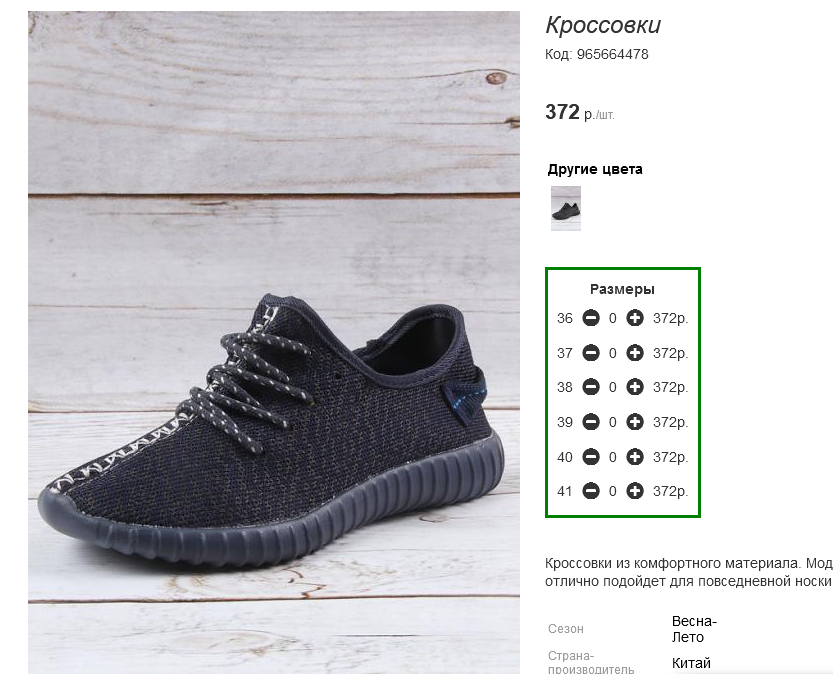Click the Размеры heading
833x674 pixels.
(622, 289)
